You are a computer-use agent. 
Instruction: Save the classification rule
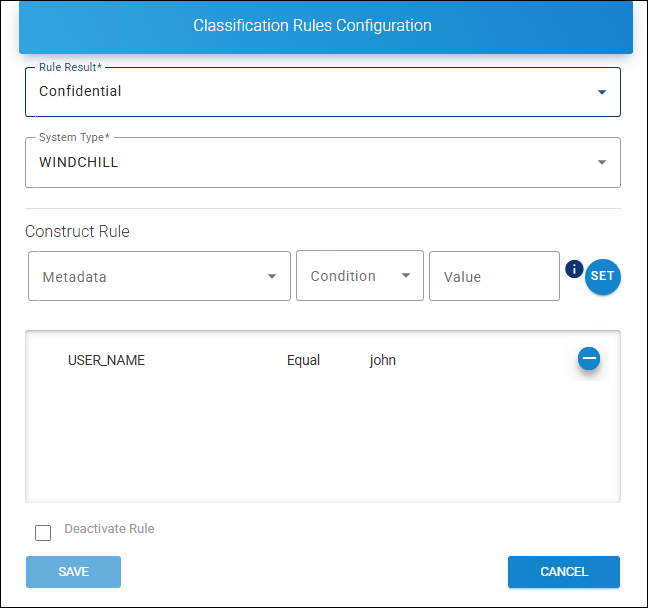(x=73, y=572)
